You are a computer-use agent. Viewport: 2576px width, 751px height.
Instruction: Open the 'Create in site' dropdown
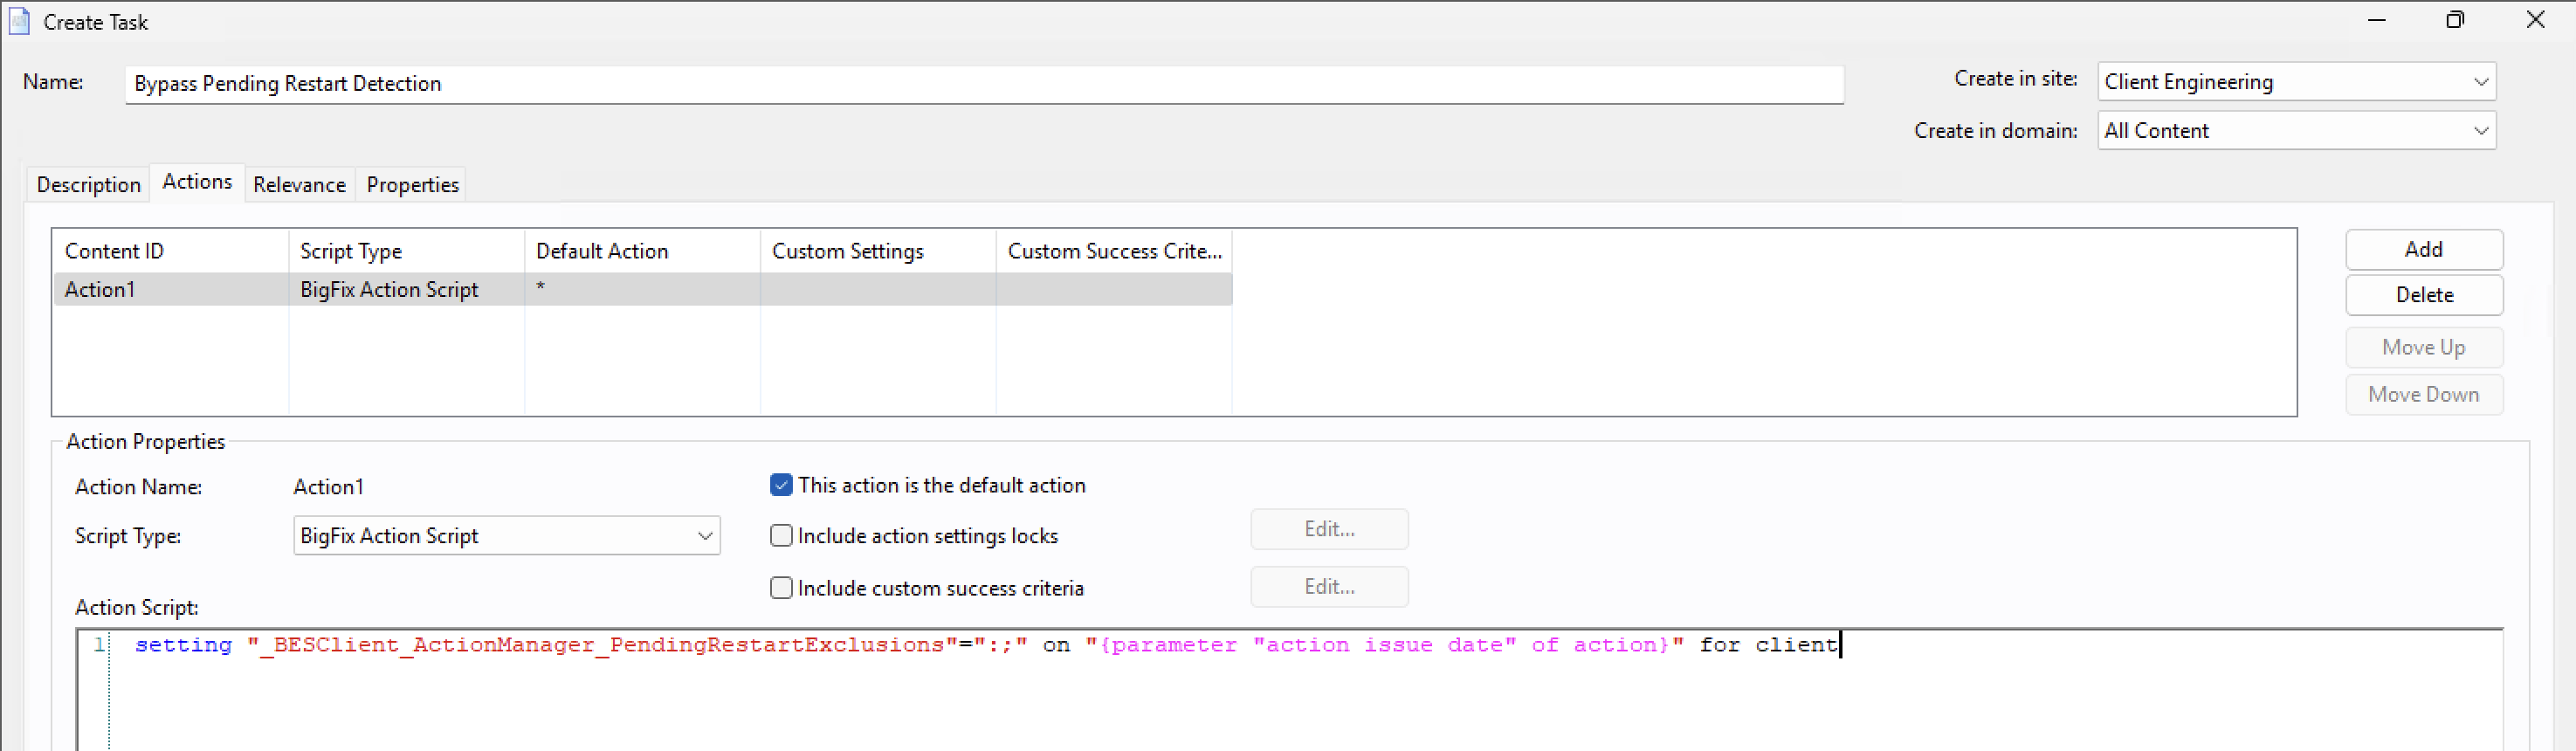click(2295, 82)
